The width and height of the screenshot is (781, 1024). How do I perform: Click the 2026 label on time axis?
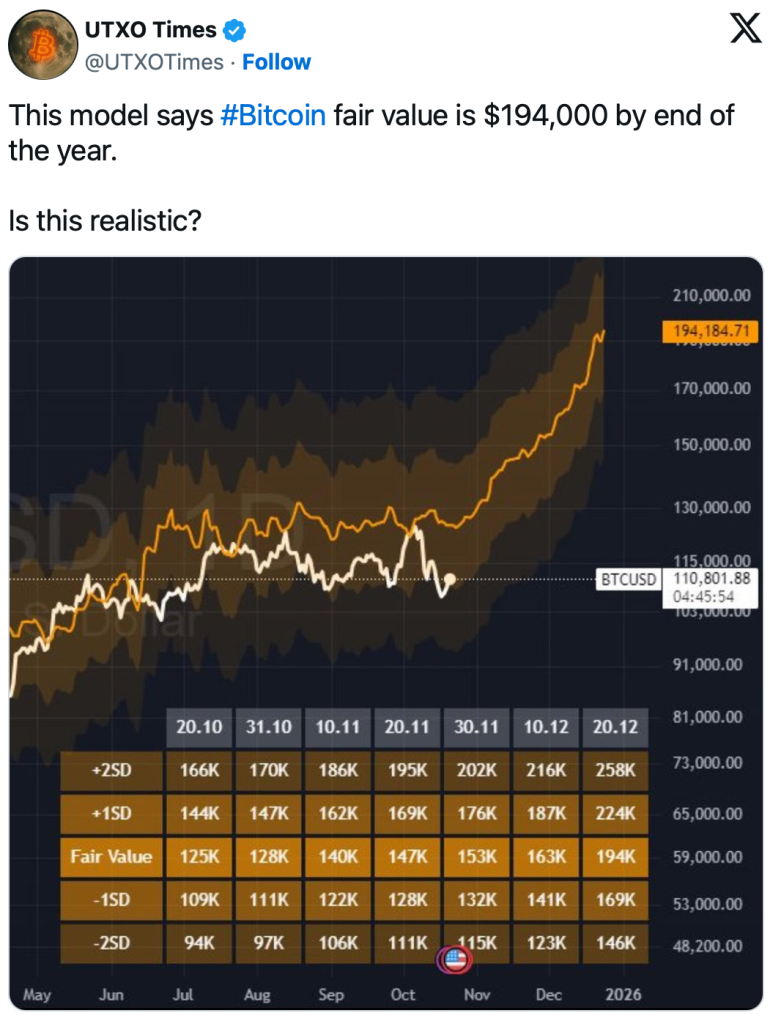[623, 995]
